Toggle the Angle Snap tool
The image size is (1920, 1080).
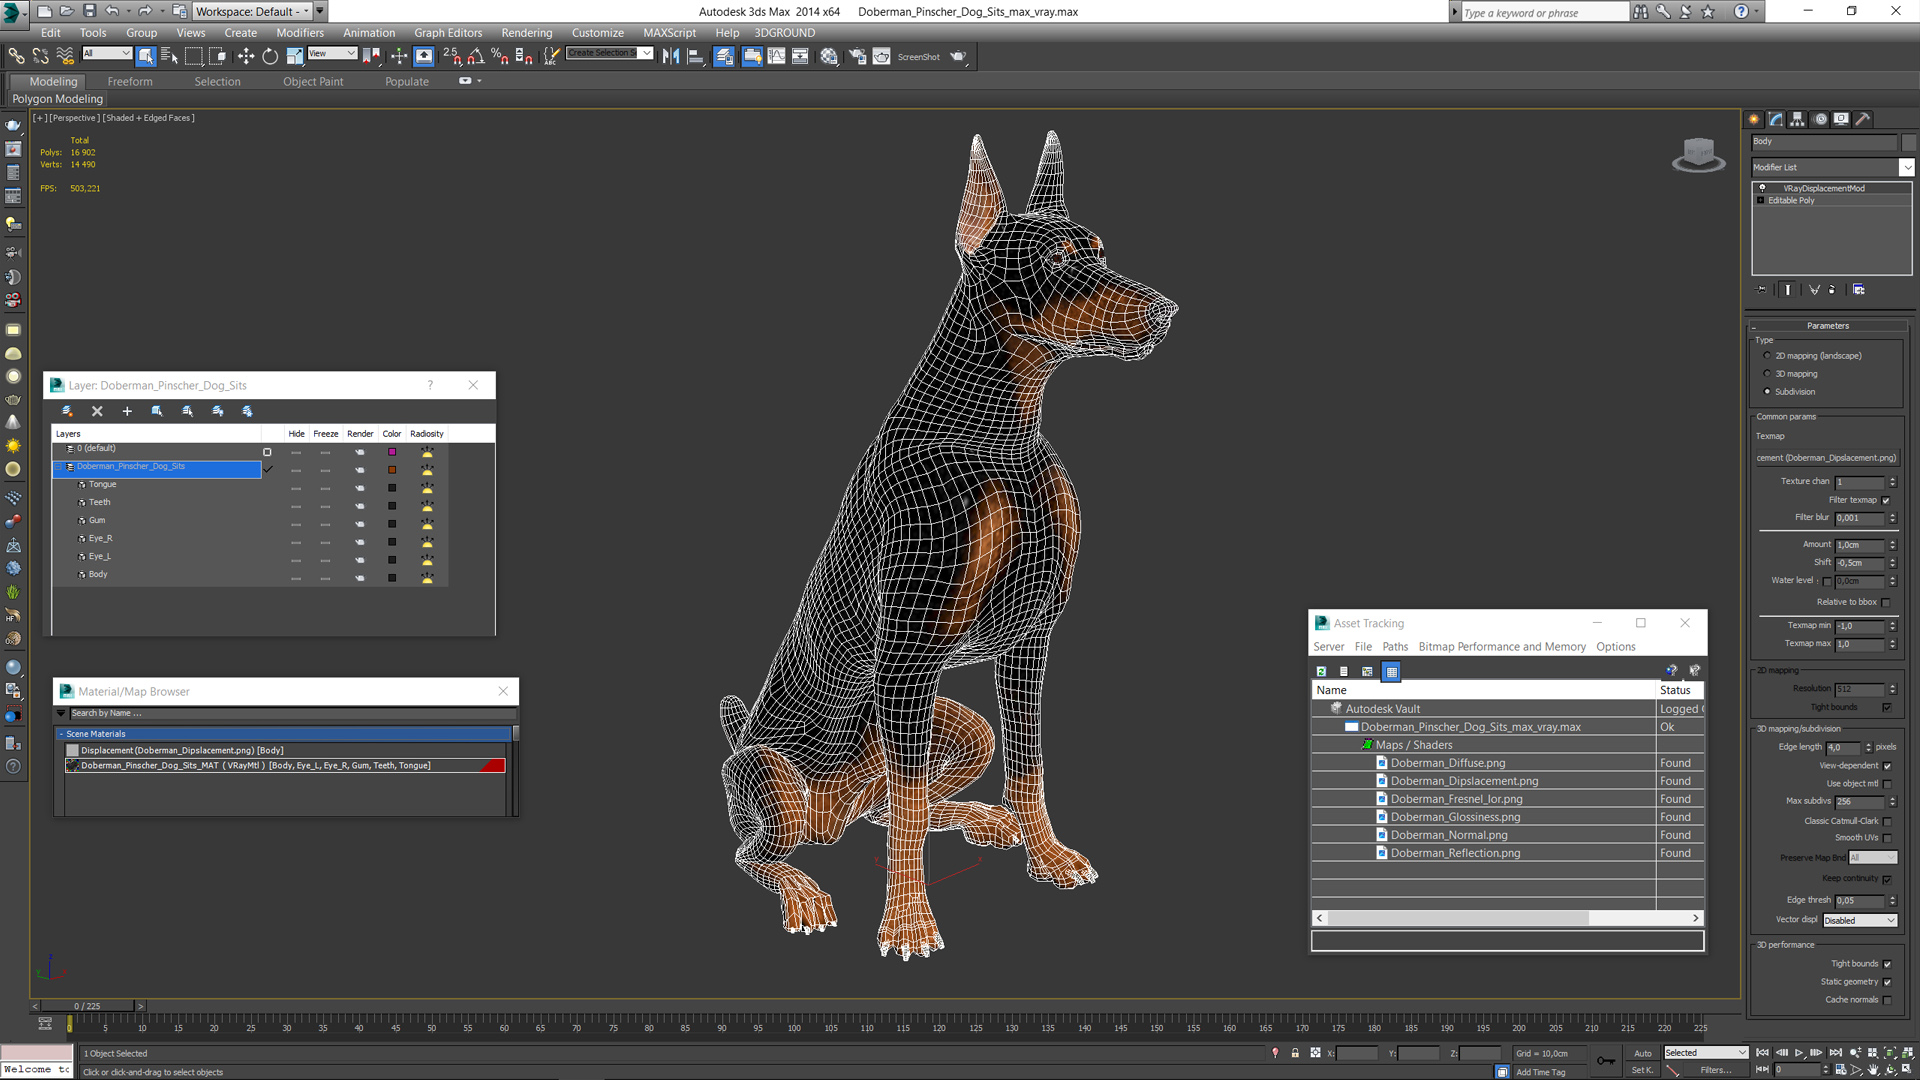[476, 56]
